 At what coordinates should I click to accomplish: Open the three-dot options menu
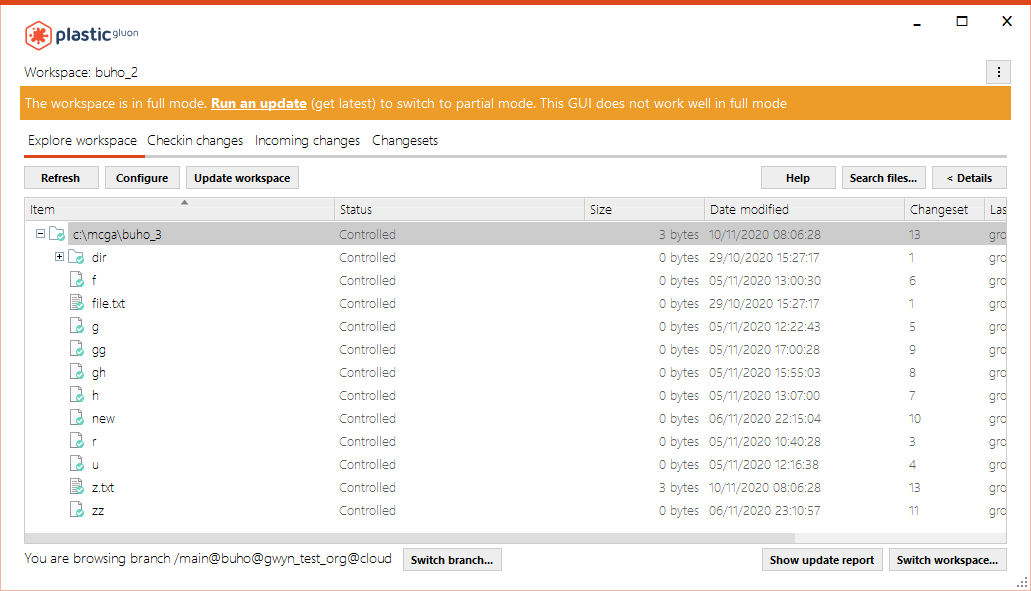998,72
